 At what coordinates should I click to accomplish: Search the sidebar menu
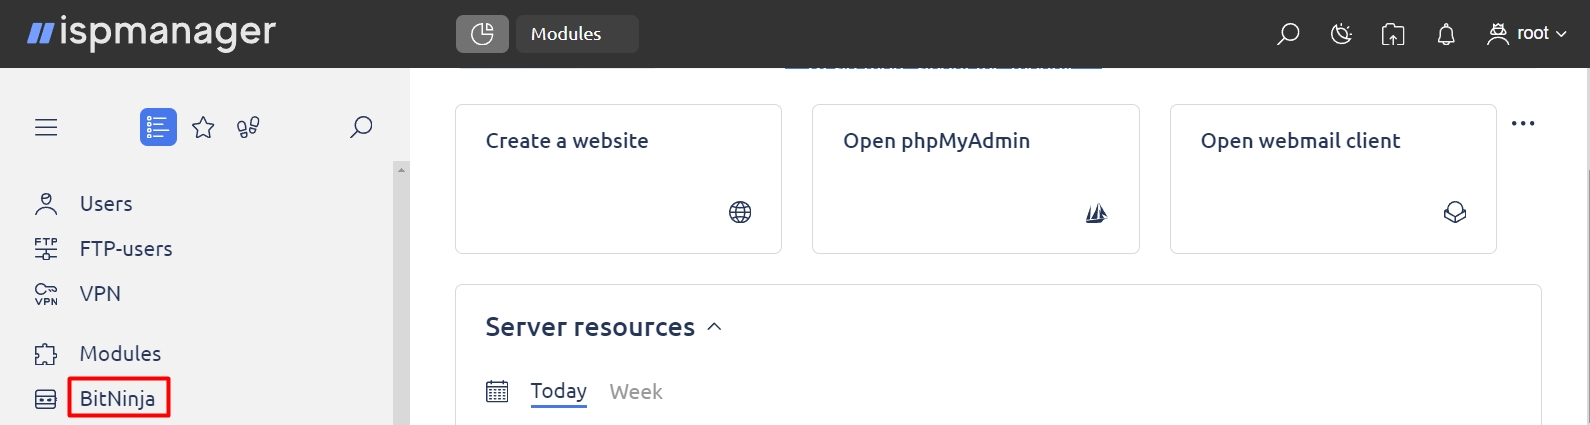(x=361, y=127)
